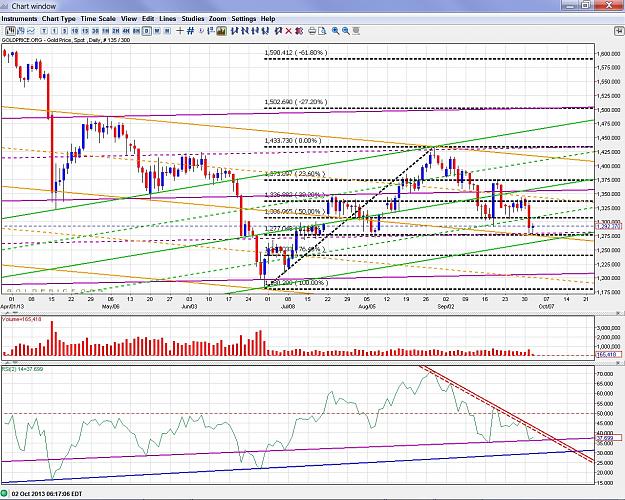
Task: Click the red X delete line icon
Action: point(289,31)
